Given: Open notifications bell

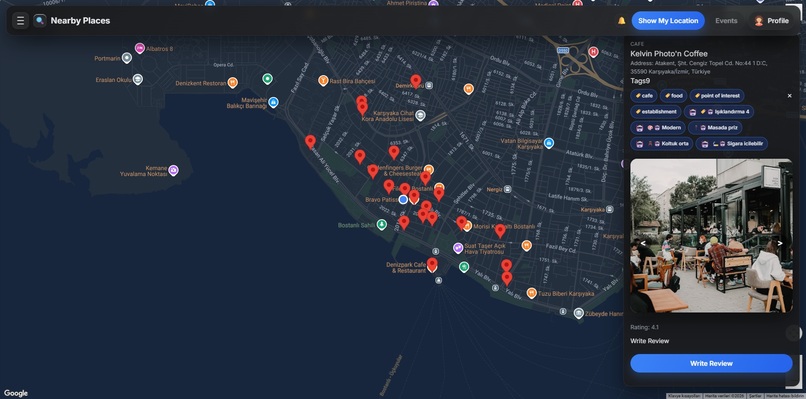Looking at the screenshot, I should [x=621, y=21].
